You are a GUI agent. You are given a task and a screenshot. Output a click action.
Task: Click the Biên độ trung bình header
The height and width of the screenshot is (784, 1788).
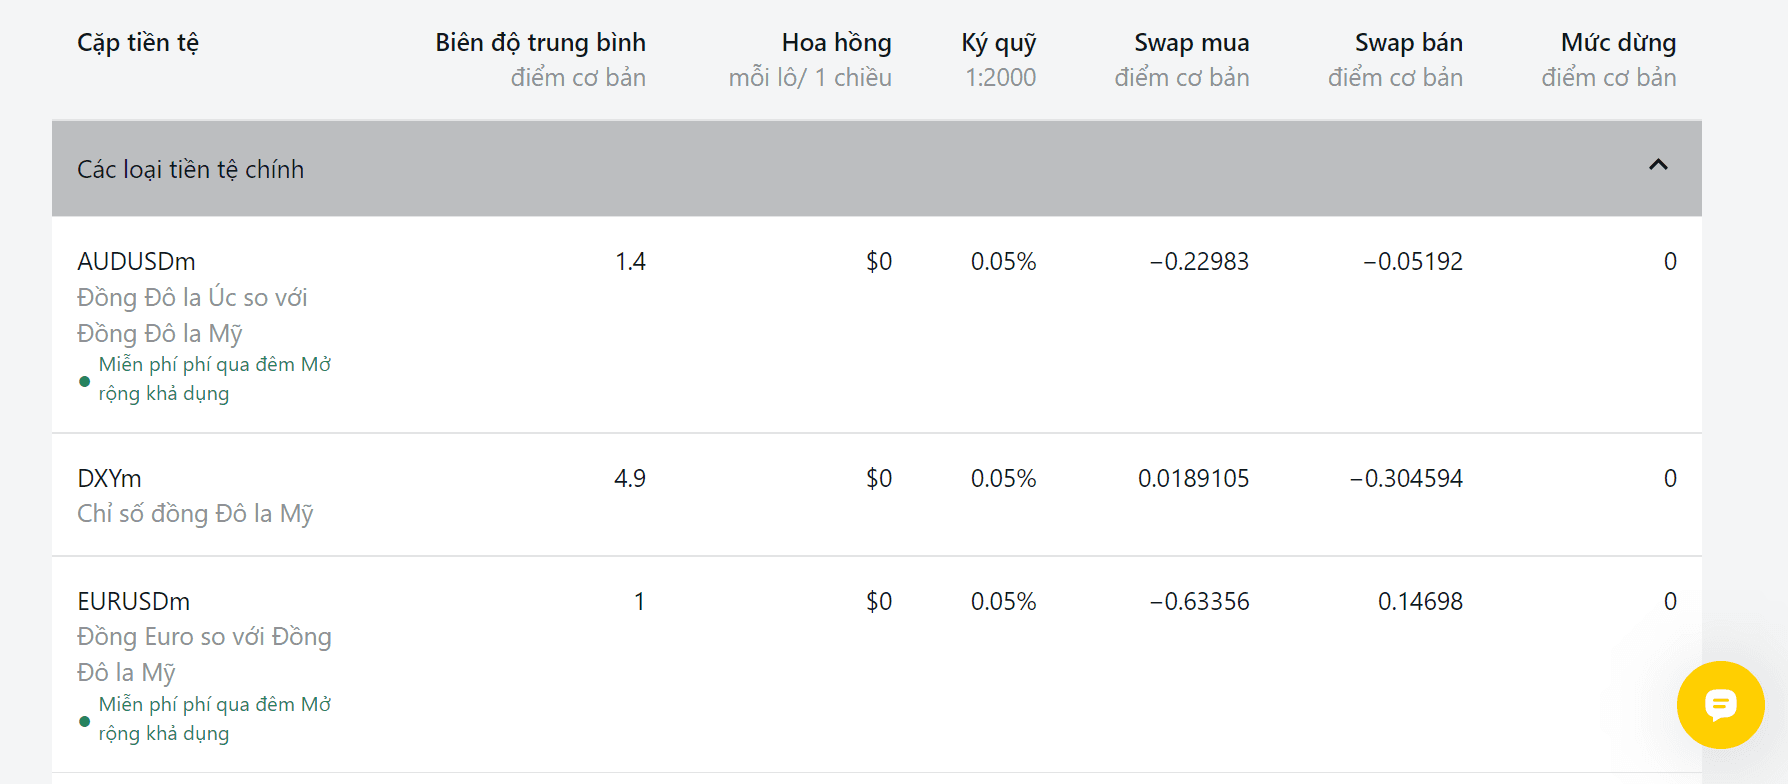coord(540,43)
